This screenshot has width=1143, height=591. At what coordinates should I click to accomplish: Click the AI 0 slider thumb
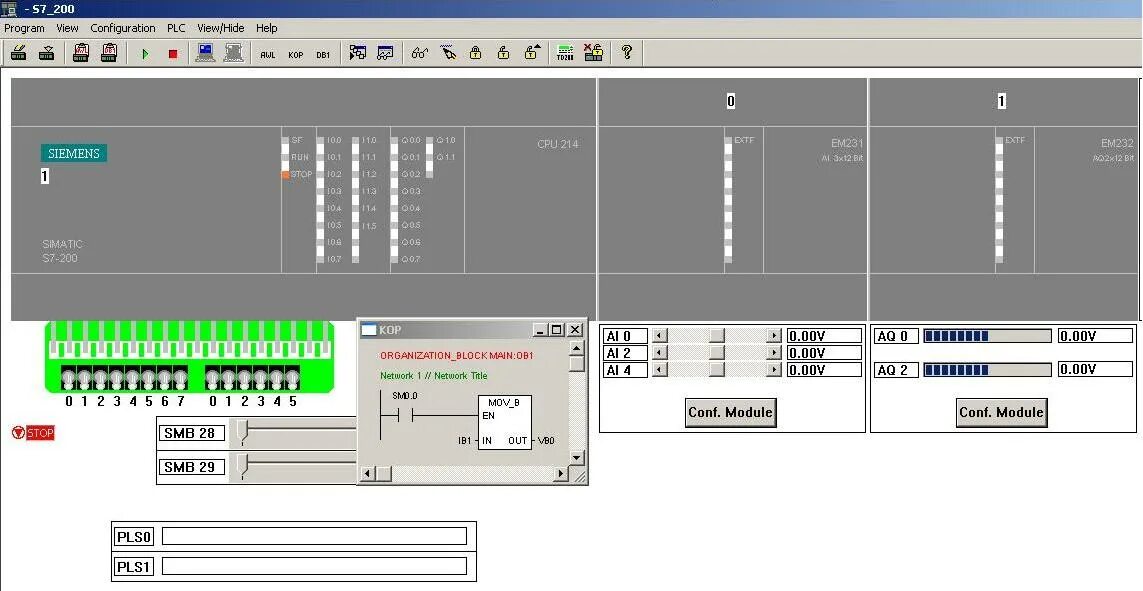(x=717, y=336)
